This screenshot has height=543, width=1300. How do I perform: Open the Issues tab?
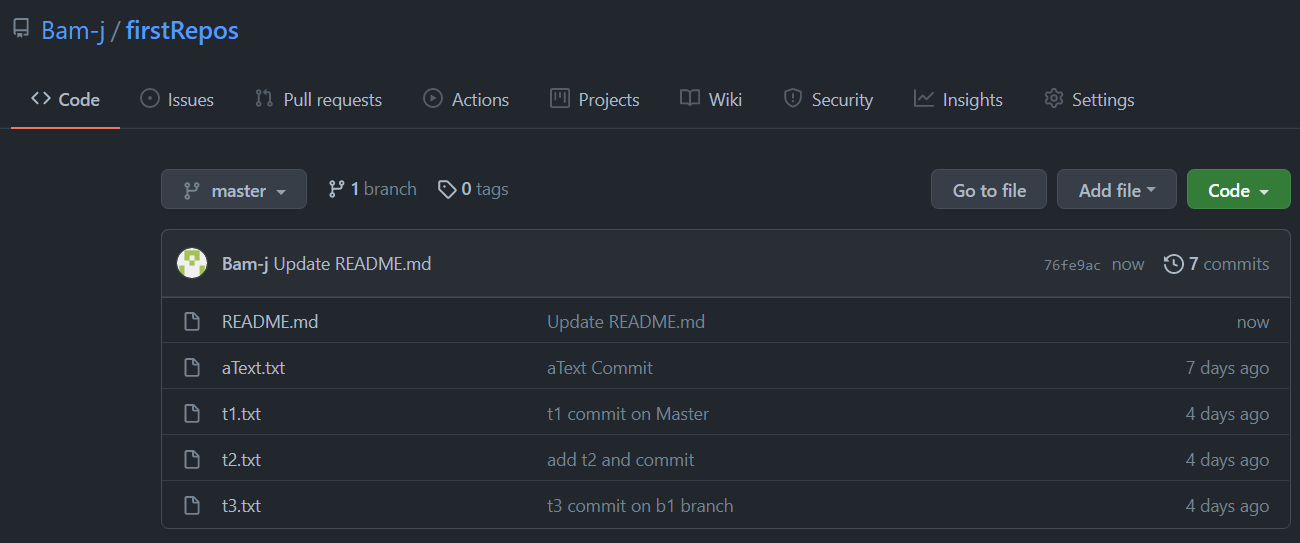point(177,99)
